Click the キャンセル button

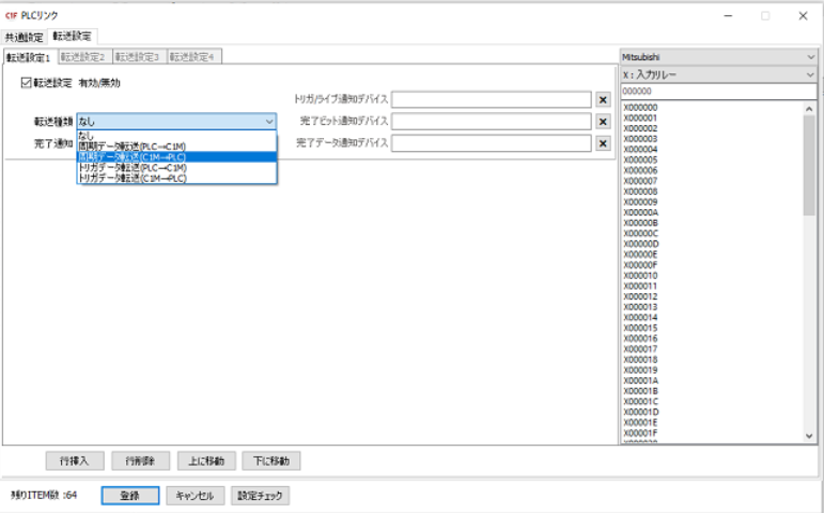tap(194, 495)
